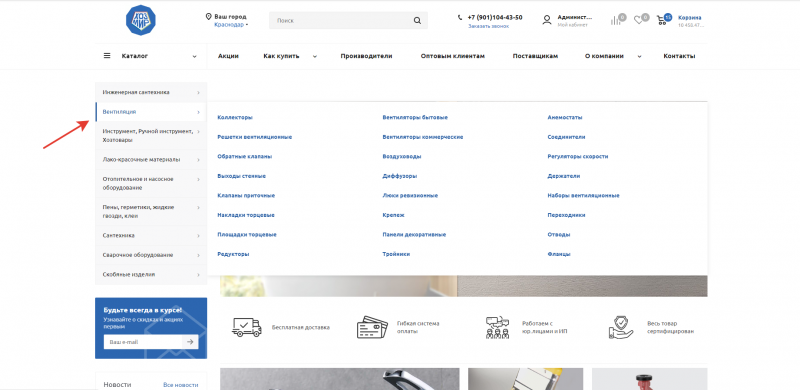Viewport: 800px width, 390px height.
Task: Click the Заказать звонок link
Action: click(489, 26)
